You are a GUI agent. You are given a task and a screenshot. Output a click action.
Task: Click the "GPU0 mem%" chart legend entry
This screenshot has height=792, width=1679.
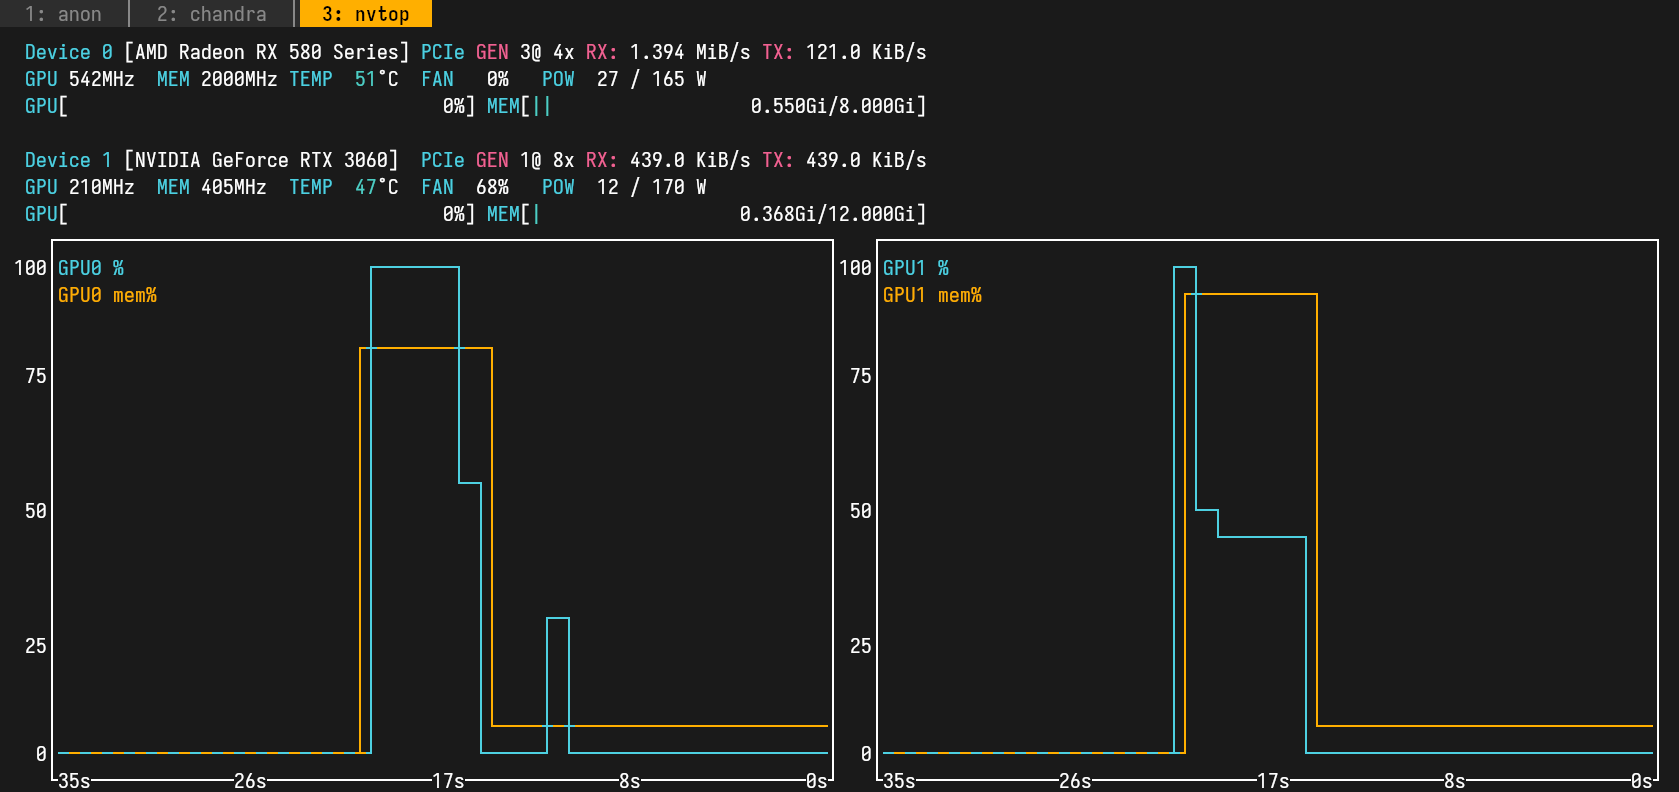click(107, 295)
